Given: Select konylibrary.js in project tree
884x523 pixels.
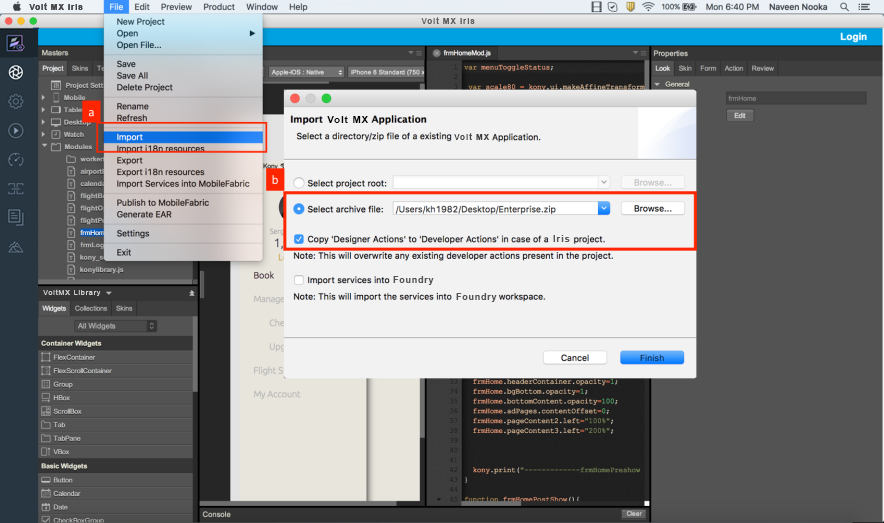Looking at the screenshot, I should (101, 269).
